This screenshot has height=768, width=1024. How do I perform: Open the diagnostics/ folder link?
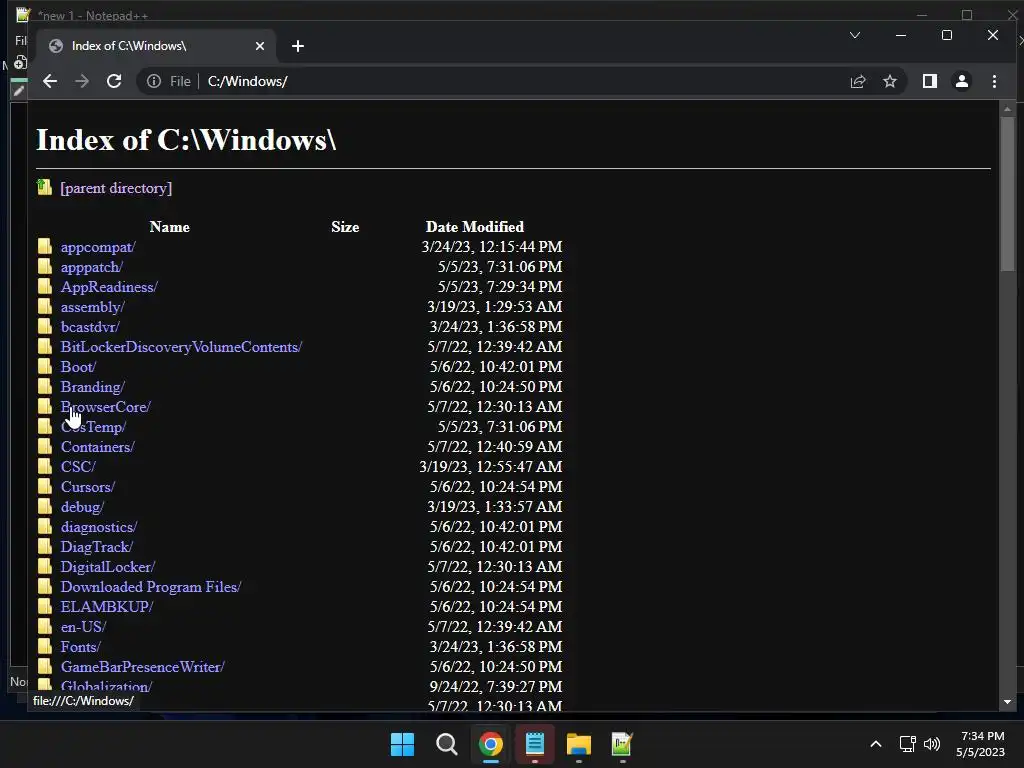(99, 527)
